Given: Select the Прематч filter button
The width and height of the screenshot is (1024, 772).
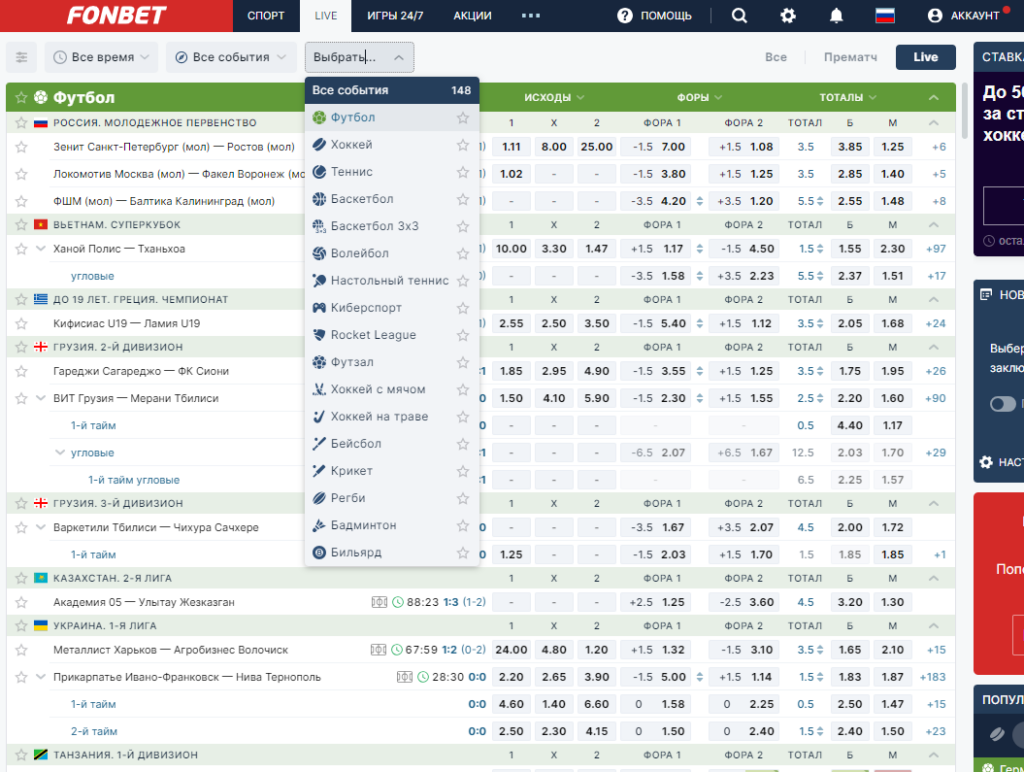Looking at the screenshot, I should coord(850,57).
